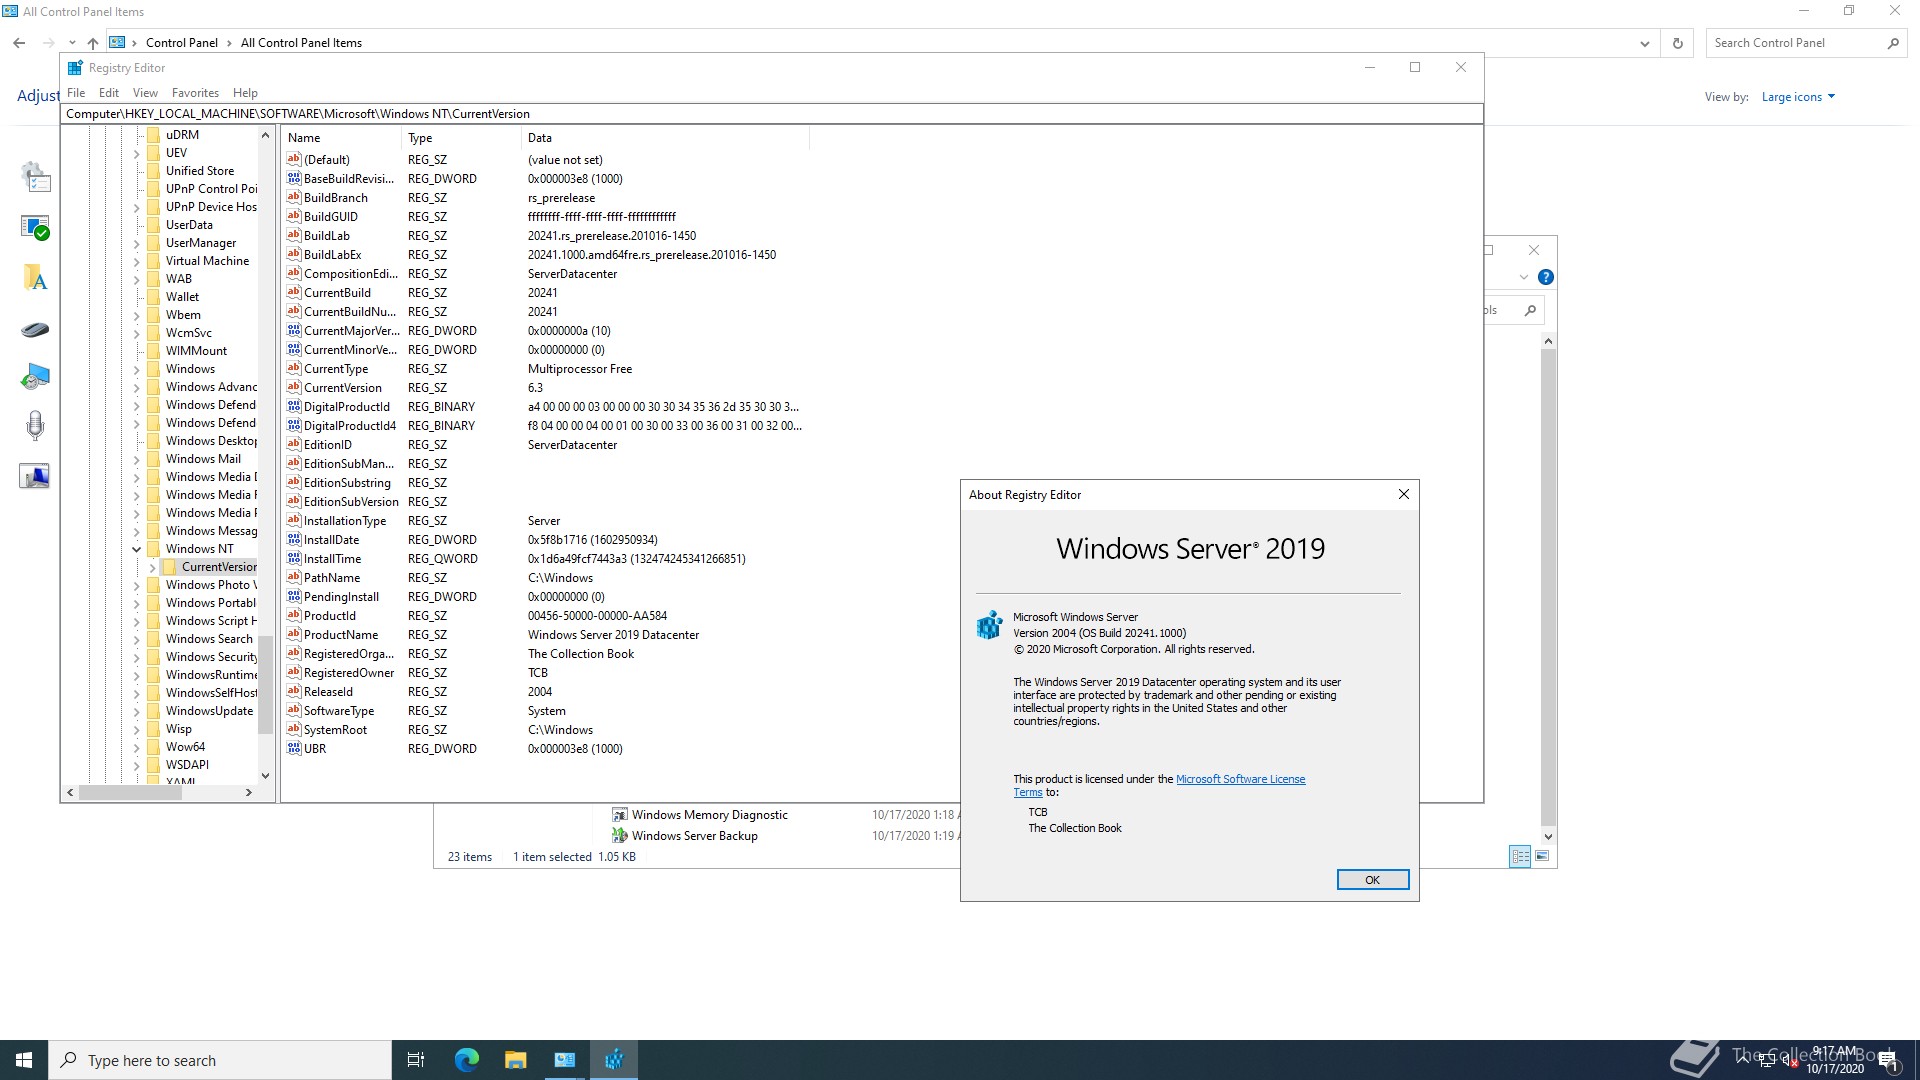
Task: Click OK in About Registry Editor dialog
Action: point(1373,880)
